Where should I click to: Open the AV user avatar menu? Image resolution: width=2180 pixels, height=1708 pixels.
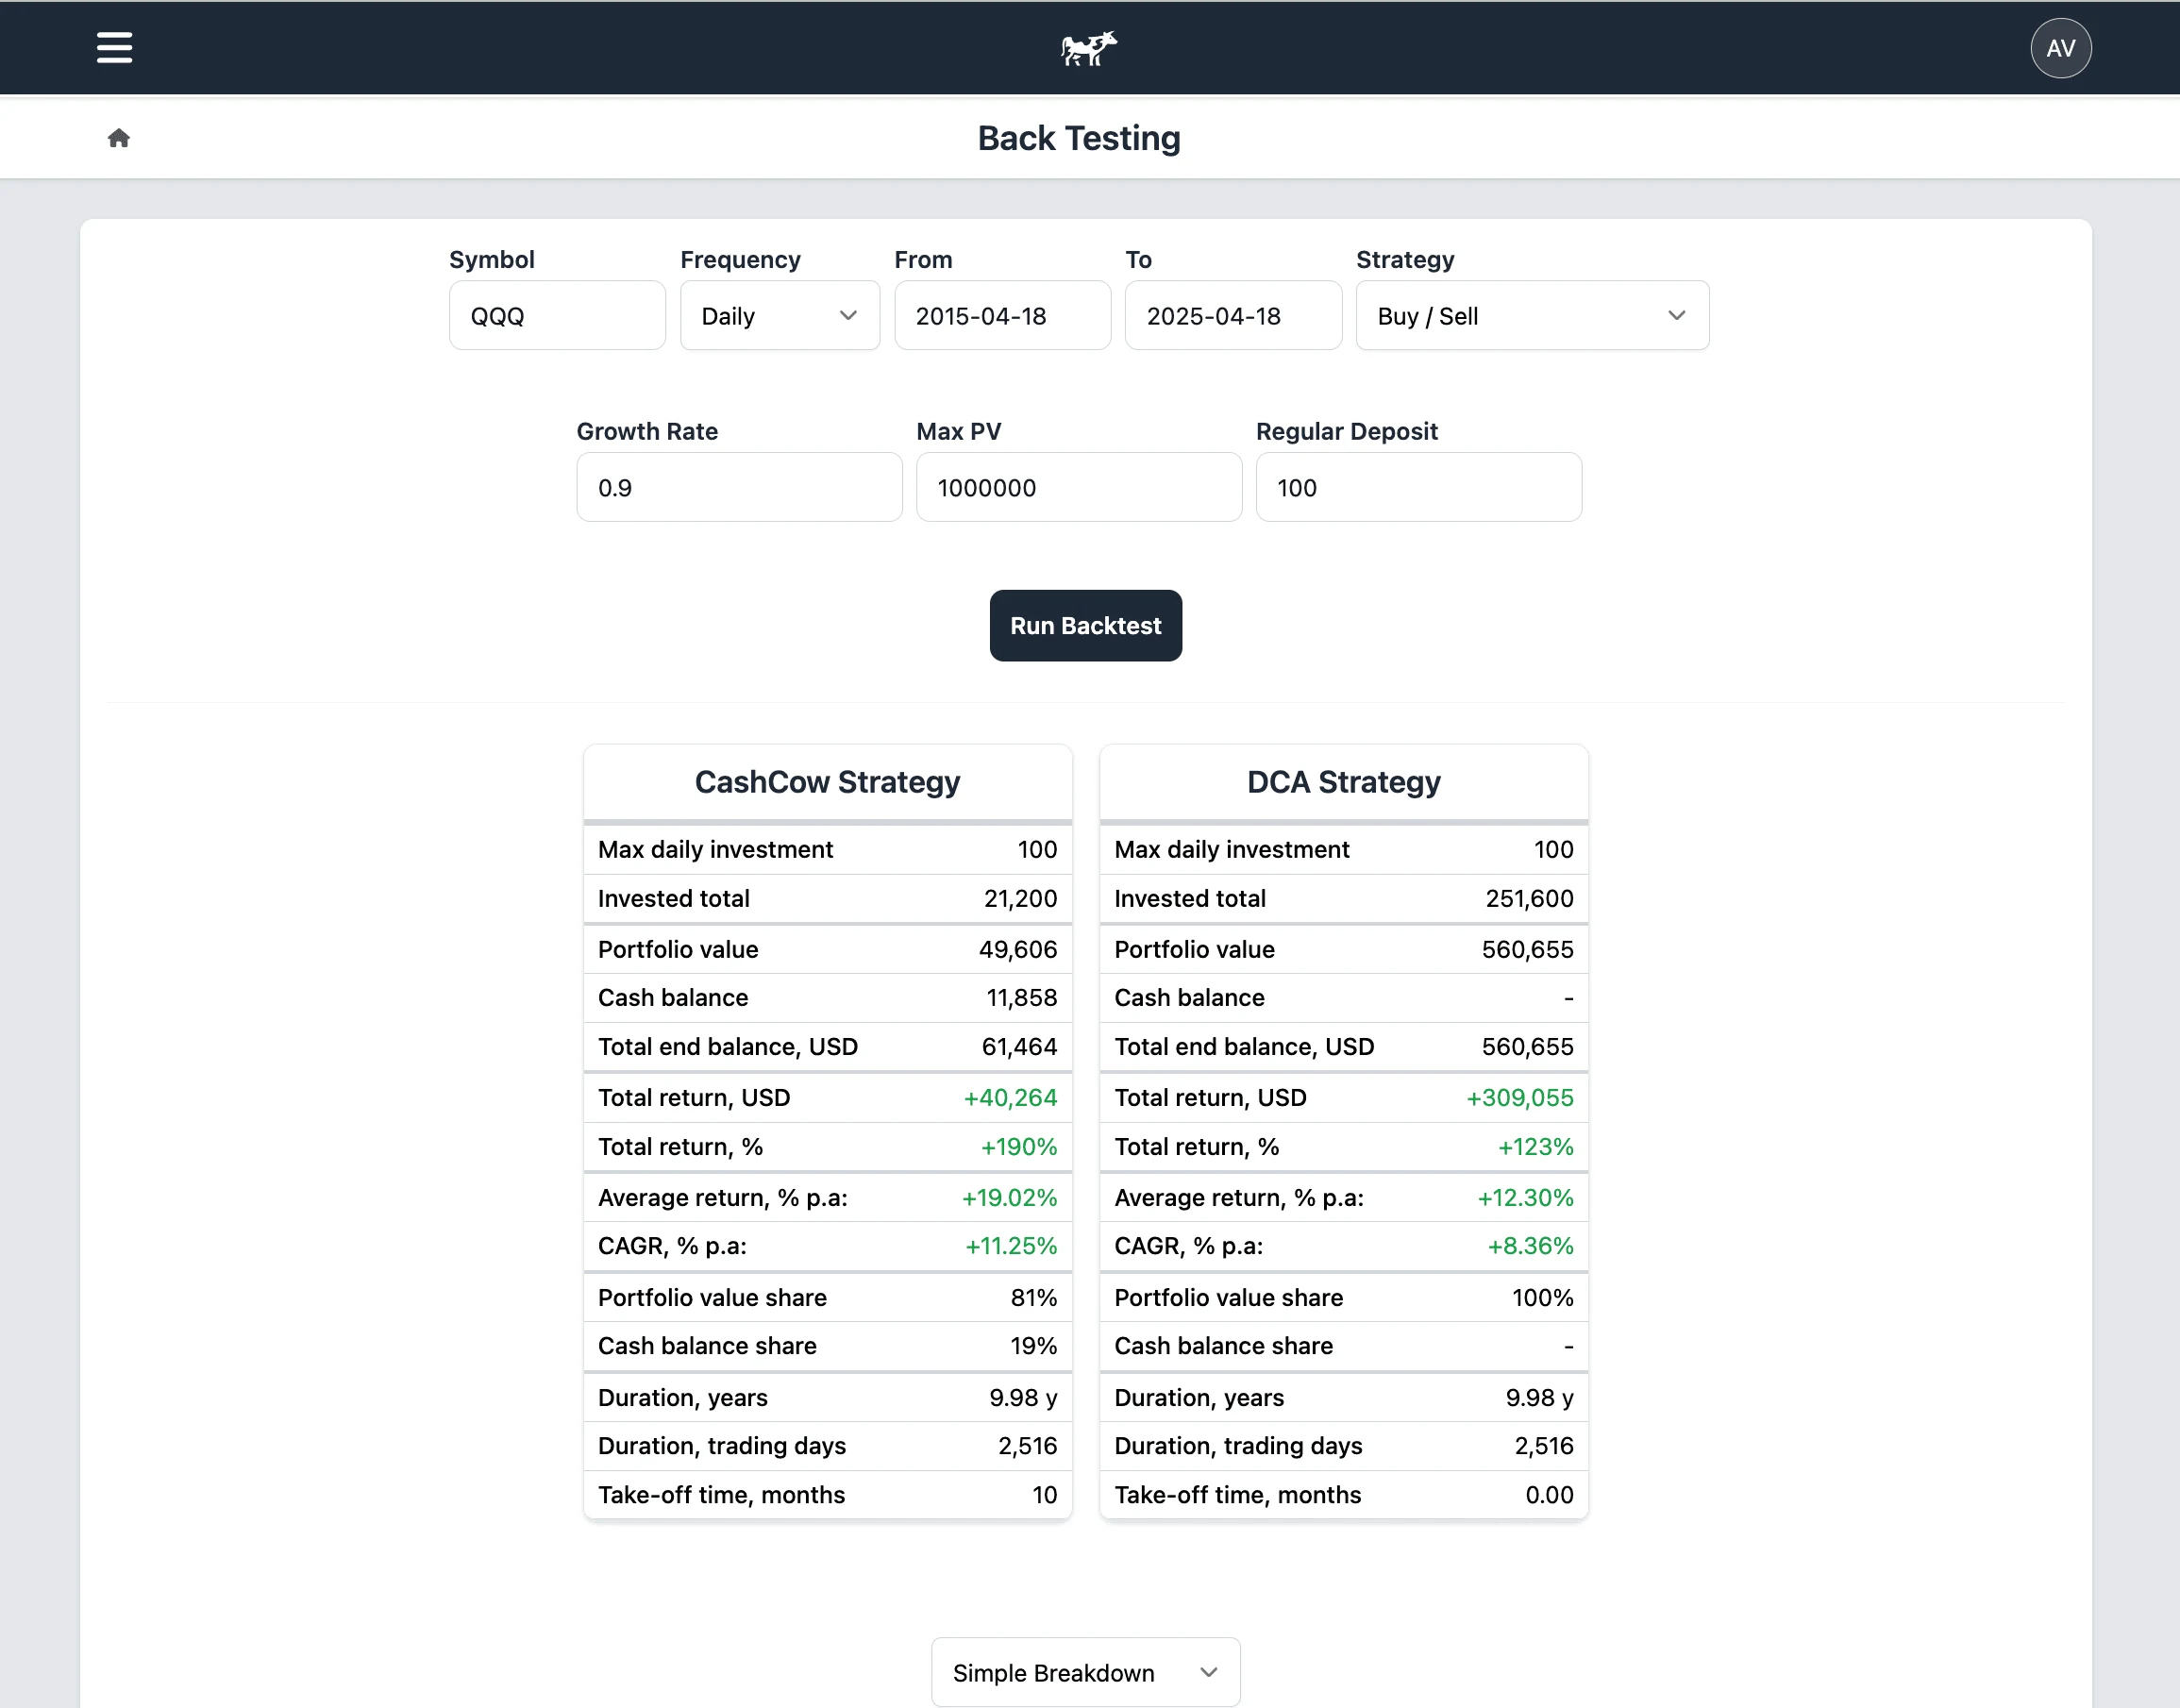tap(2060, 48)
